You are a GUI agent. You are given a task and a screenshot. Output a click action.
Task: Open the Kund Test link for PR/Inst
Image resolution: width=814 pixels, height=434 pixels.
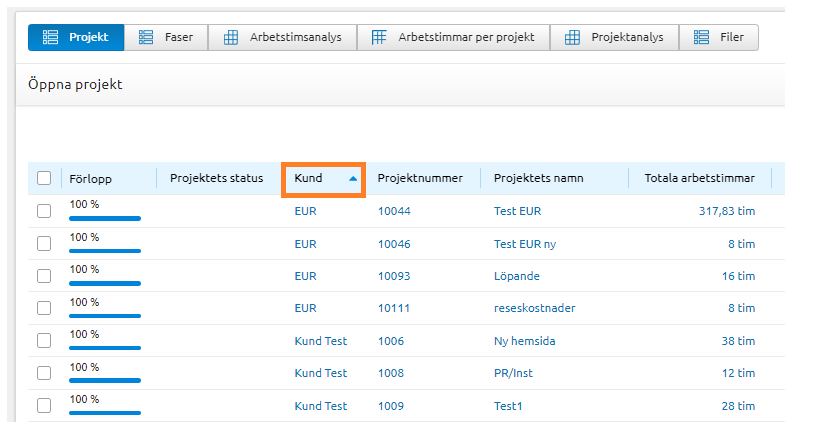(321, 373)
